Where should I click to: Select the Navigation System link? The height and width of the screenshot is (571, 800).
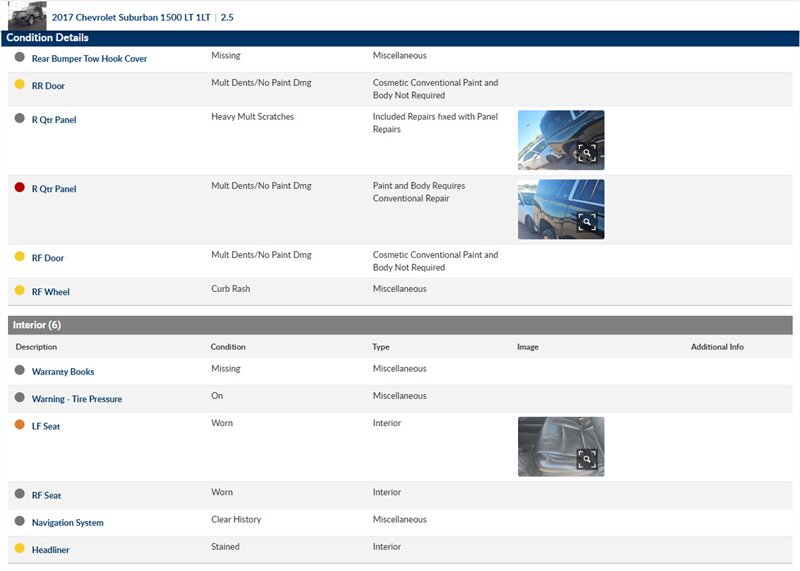coord(68,523)
